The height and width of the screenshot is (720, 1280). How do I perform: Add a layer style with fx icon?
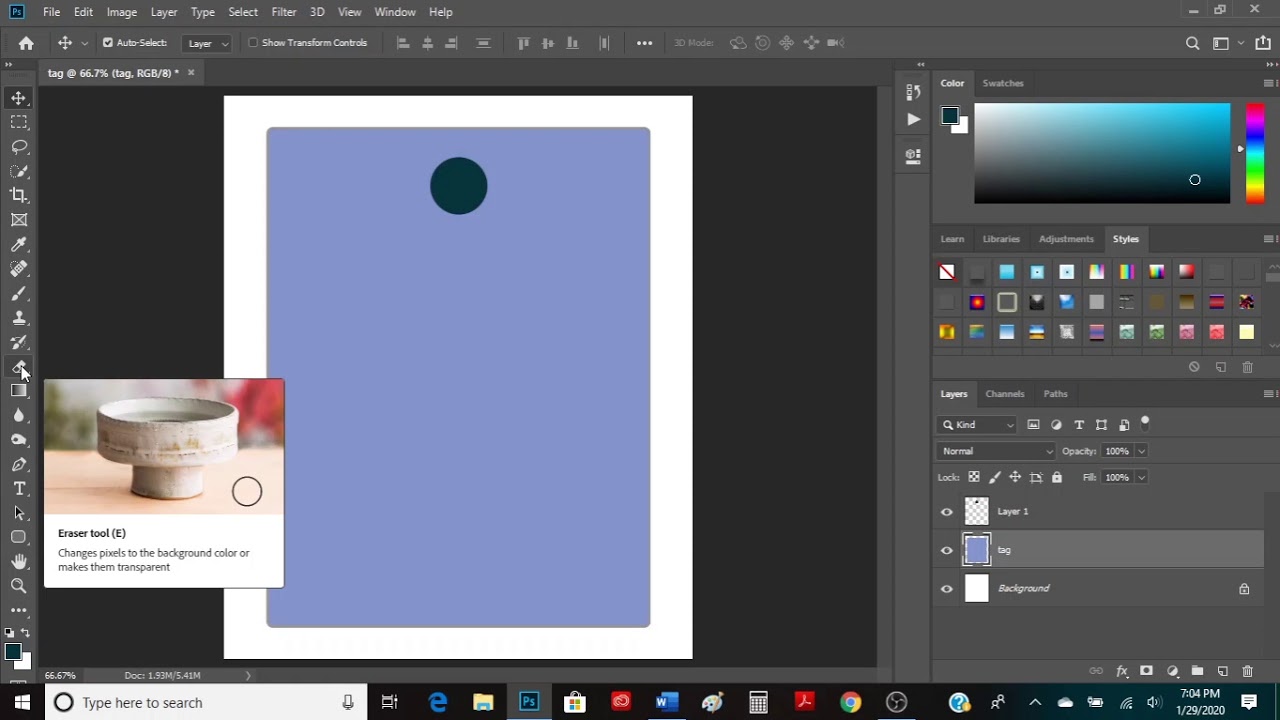[x=1122, y=671]
